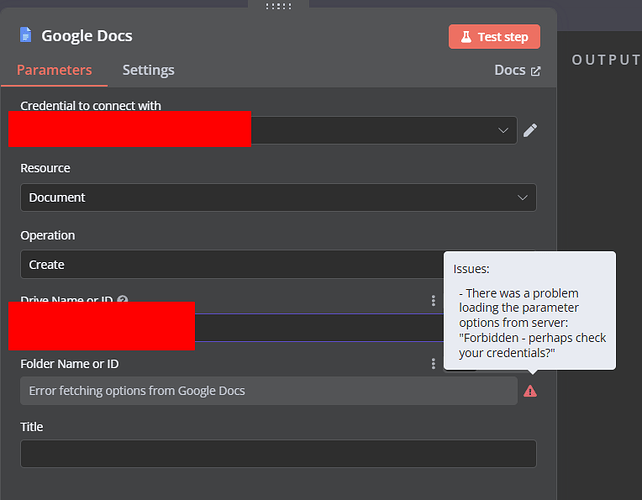Screen dimensions: 642x500
Task: Click the Operation label
Action: click(47, 235)
